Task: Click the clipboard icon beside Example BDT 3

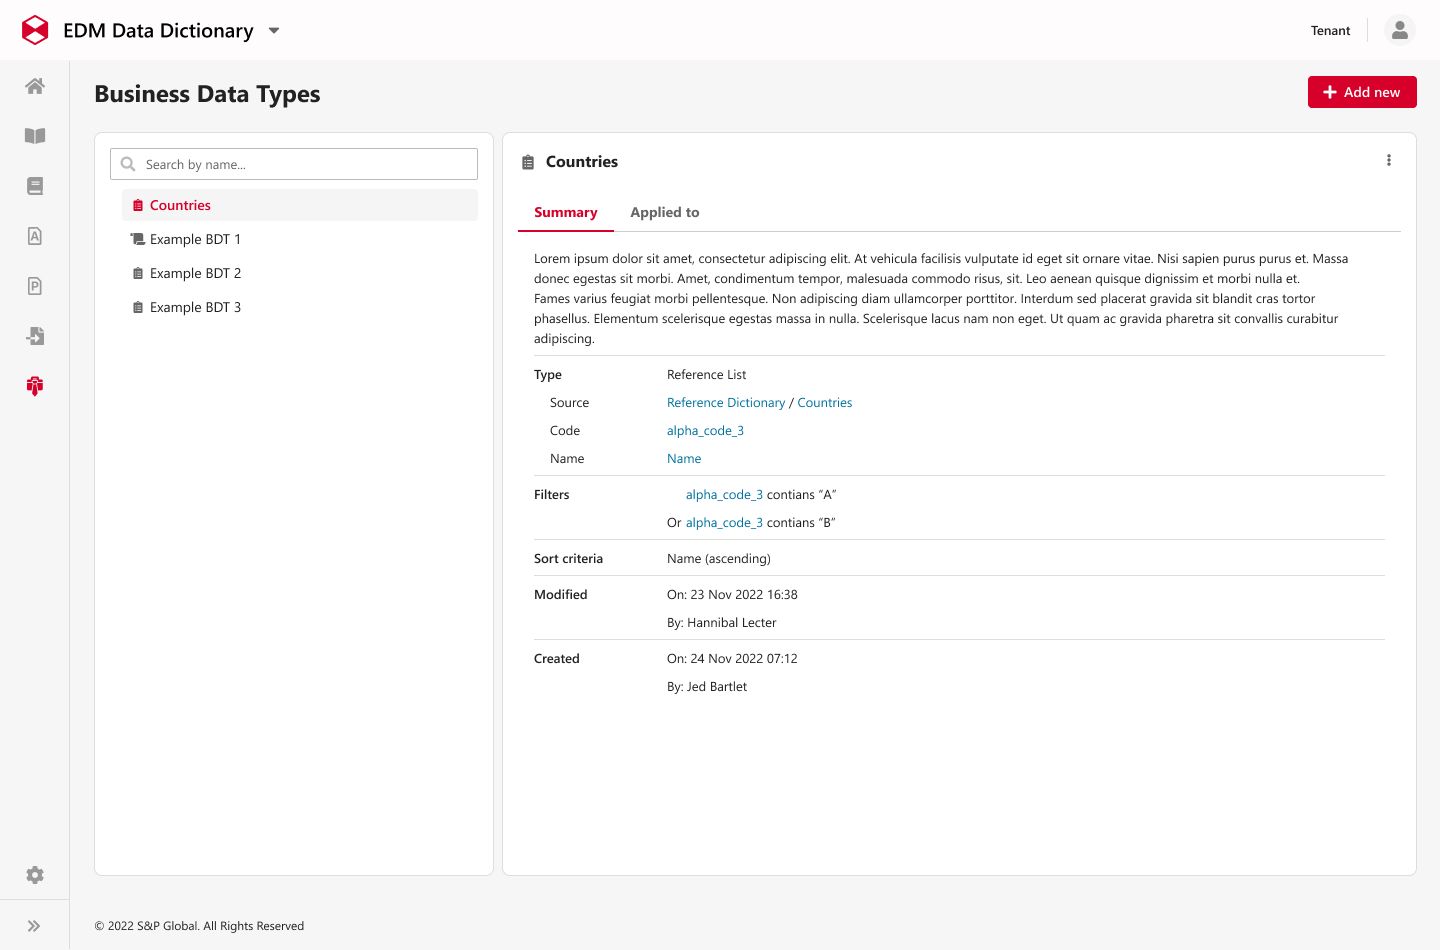Action: click(x=138, y=307)
